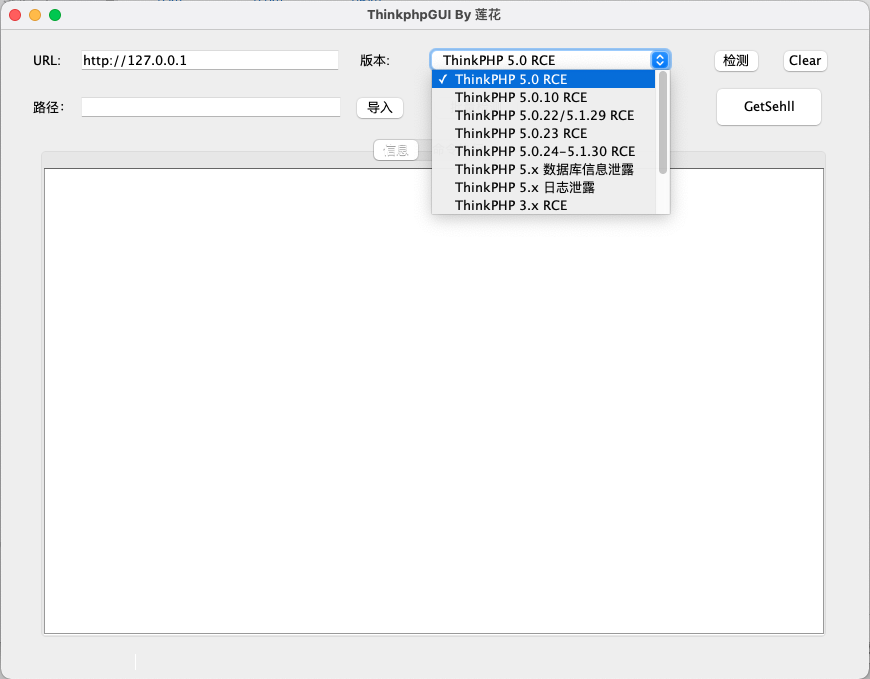Click the GetSehll button

click(769, 107)
